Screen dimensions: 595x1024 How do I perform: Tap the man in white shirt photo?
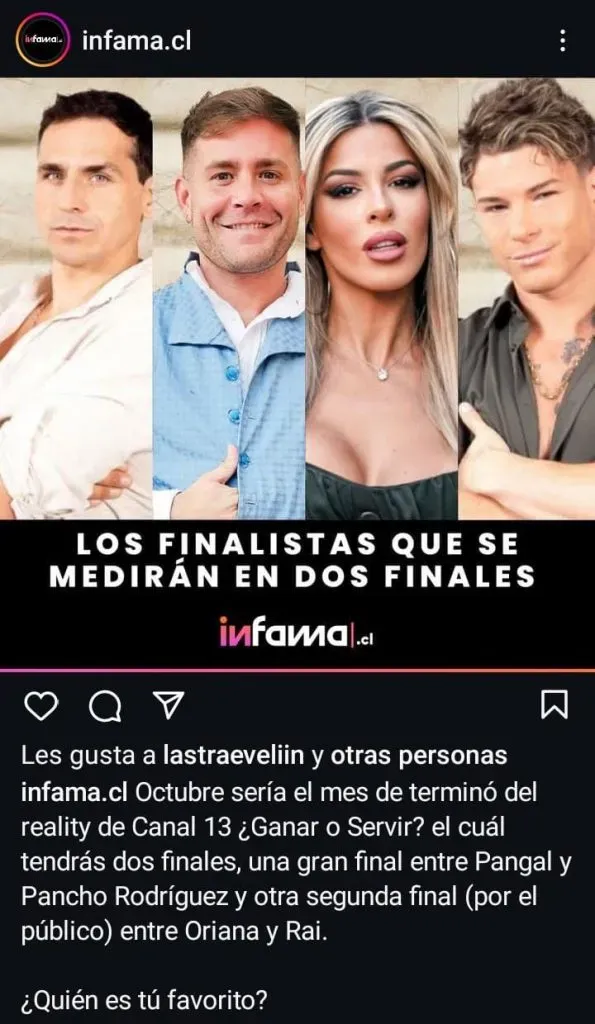point(76,298)
